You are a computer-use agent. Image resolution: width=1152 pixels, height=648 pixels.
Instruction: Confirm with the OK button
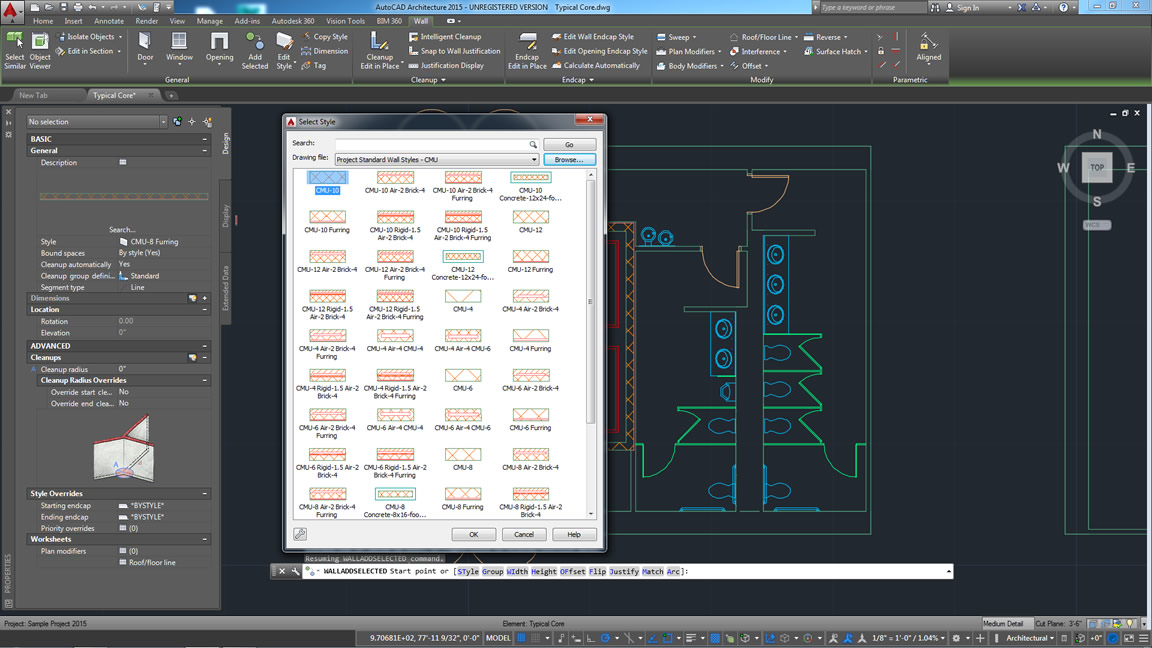[x=474, y=534]
